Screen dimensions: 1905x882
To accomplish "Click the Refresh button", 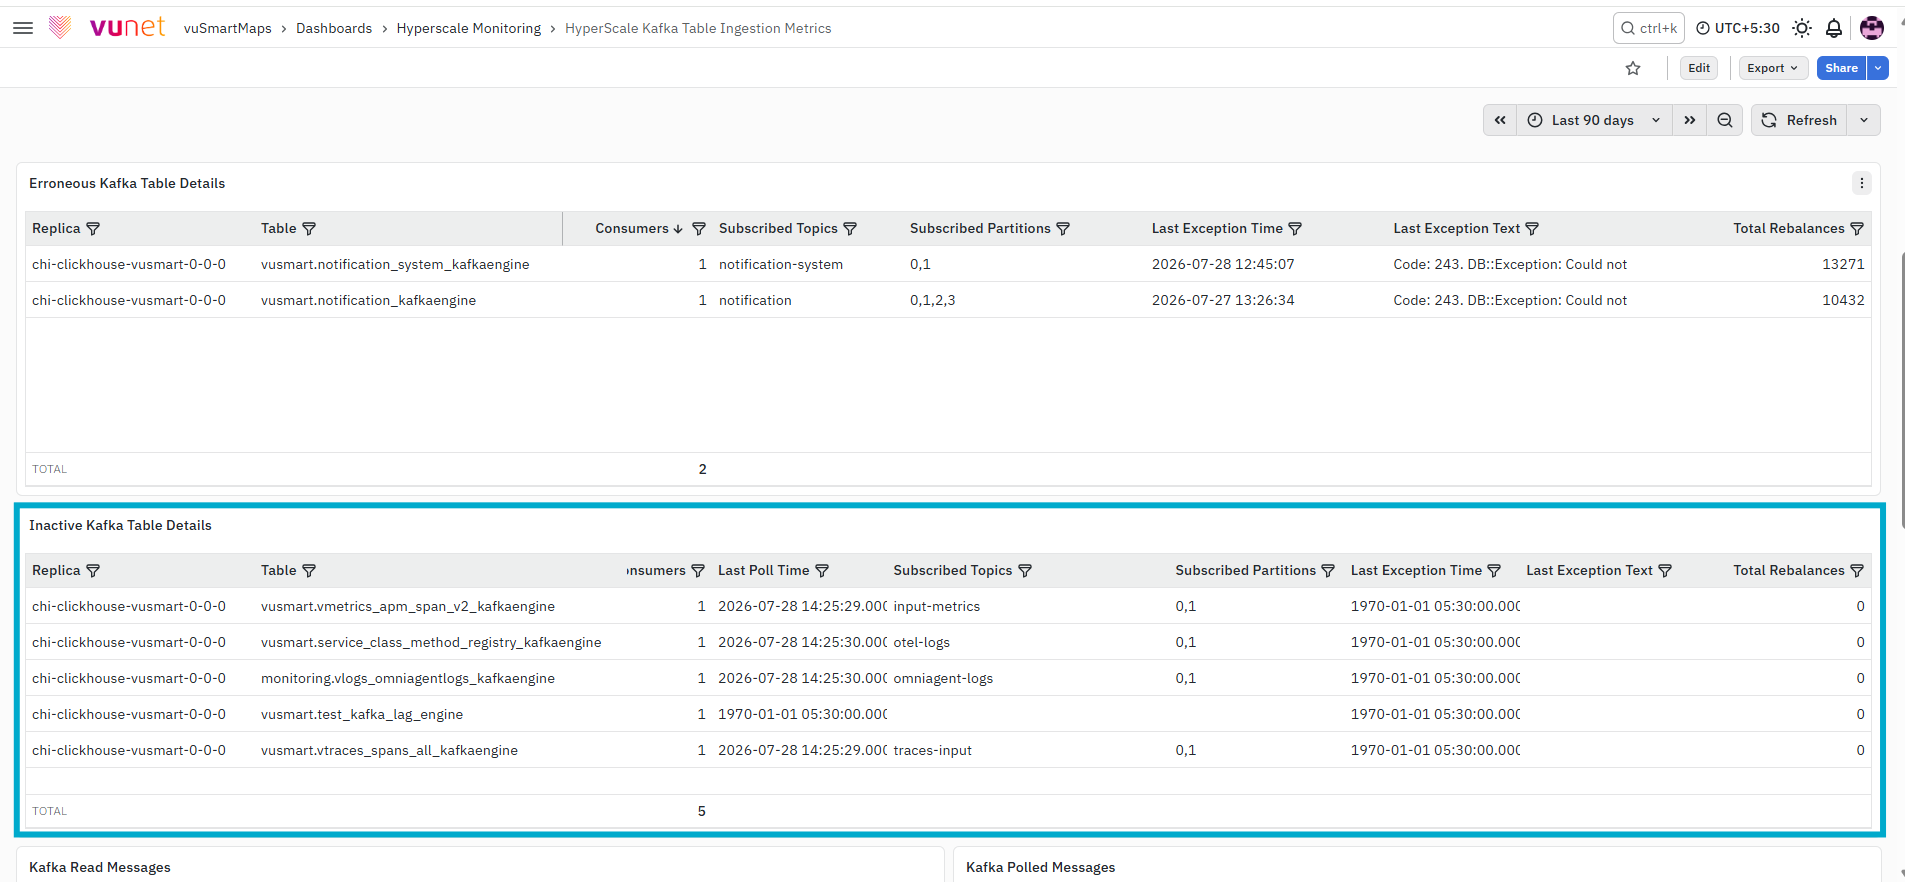I will [x=1800, y=120].
